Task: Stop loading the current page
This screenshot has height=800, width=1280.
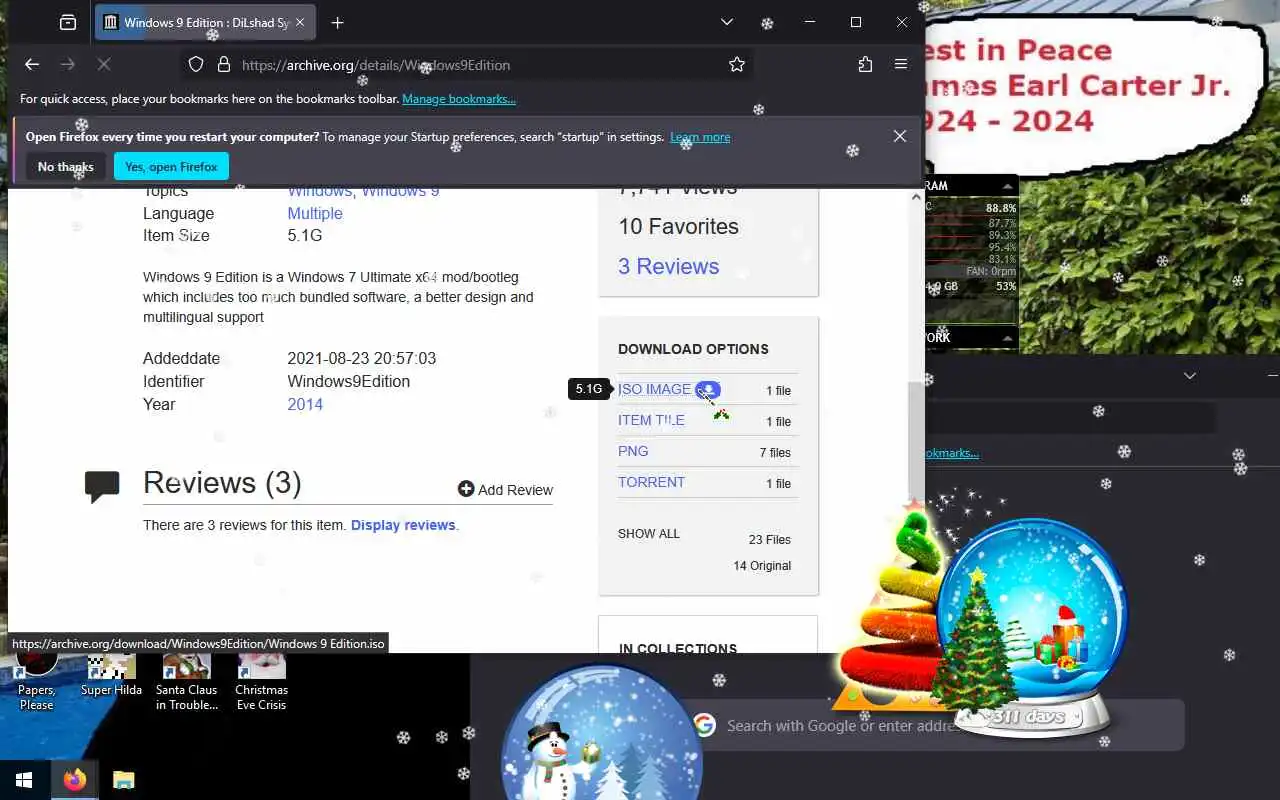Action: [104, 64]
